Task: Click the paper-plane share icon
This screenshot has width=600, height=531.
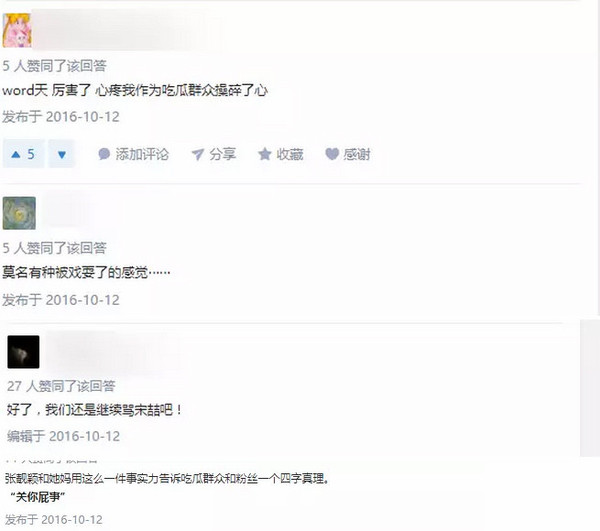Action: (x=197, y=154)
